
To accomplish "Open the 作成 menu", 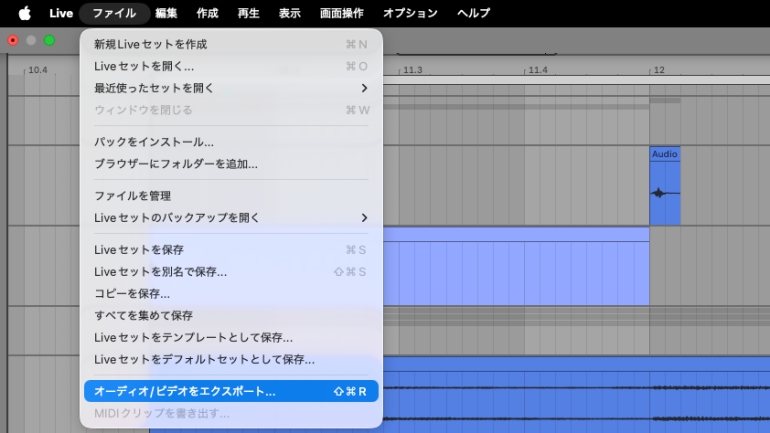I will [207, 13].
